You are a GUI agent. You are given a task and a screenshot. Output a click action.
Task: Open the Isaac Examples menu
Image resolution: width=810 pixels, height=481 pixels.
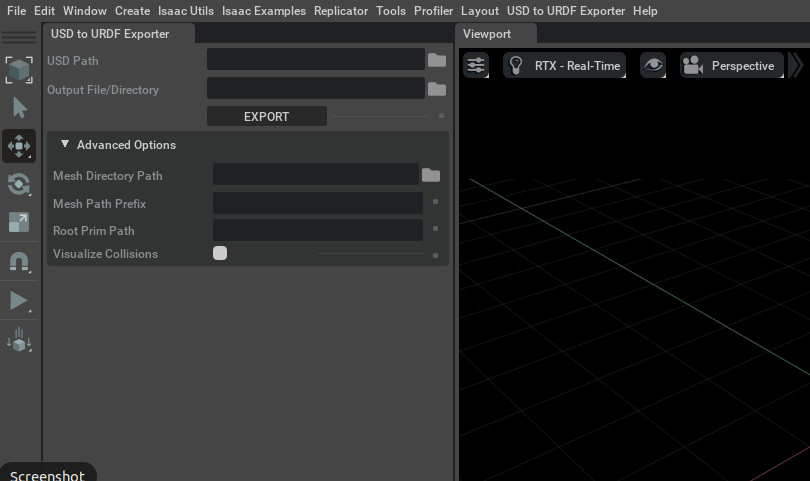pos(264,11)
